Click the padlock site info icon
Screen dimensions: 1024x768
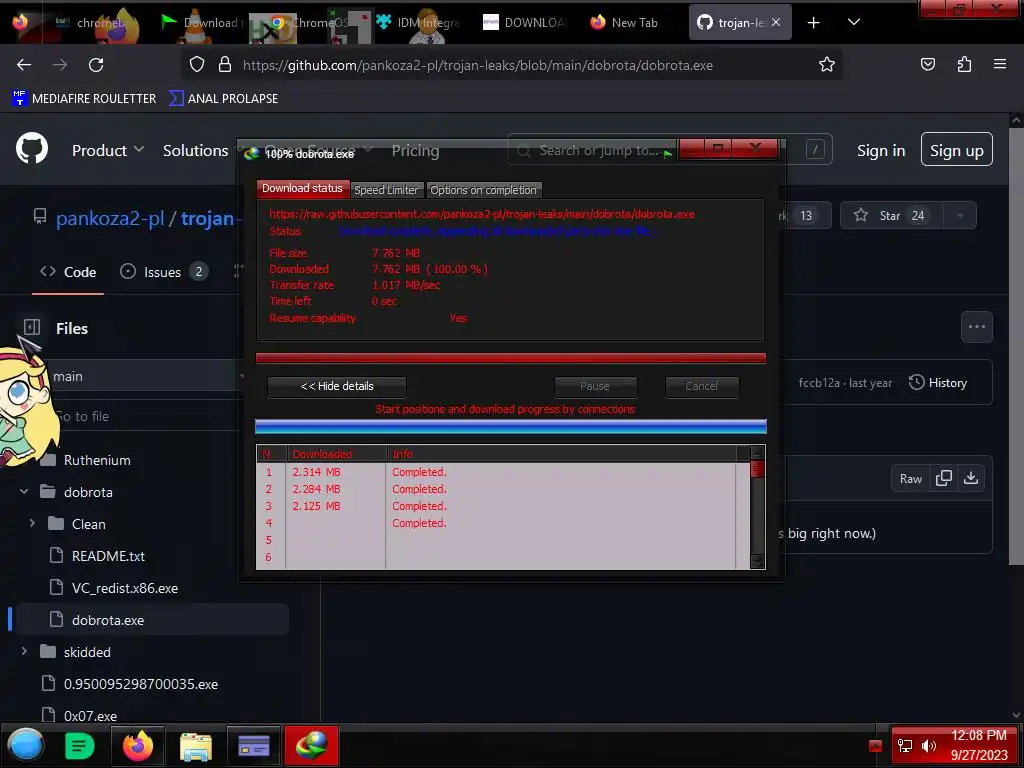click(225, 65)
